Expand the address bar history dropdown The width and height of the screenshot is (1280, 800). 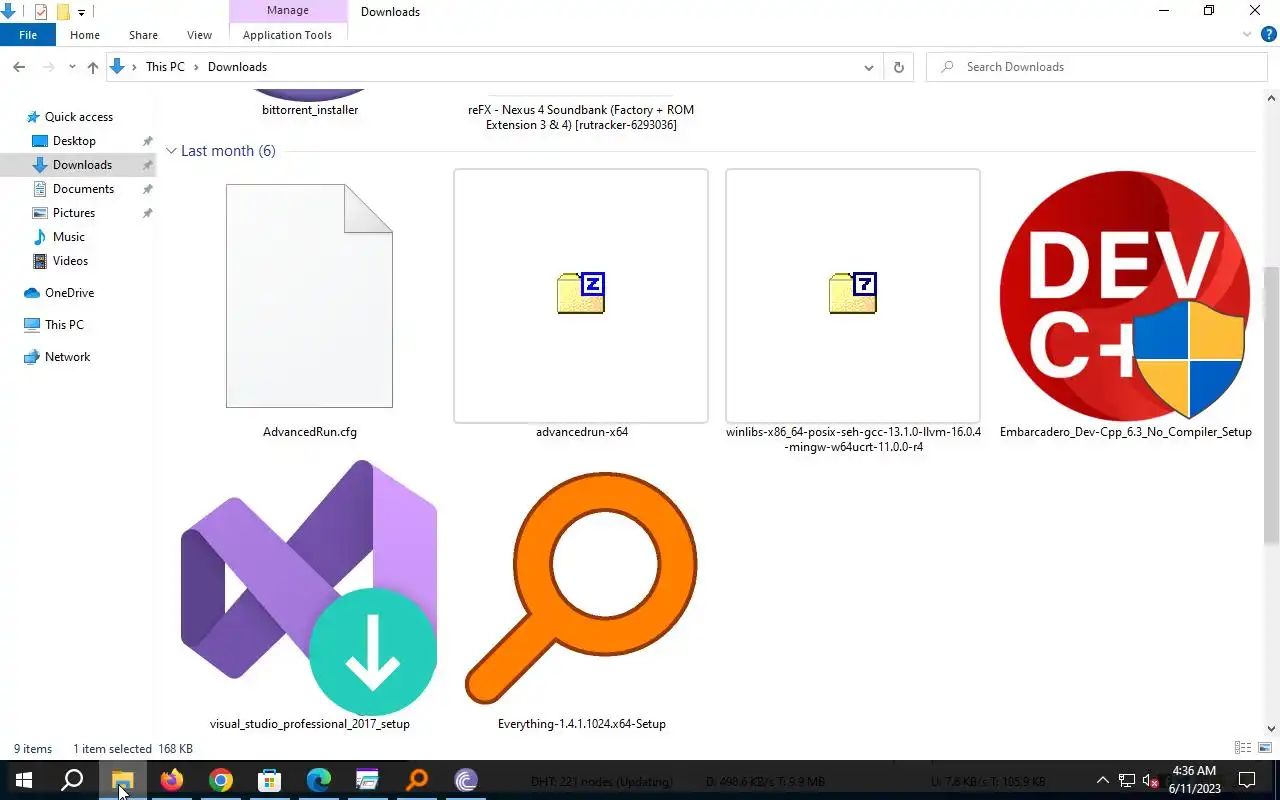point(868,67)
